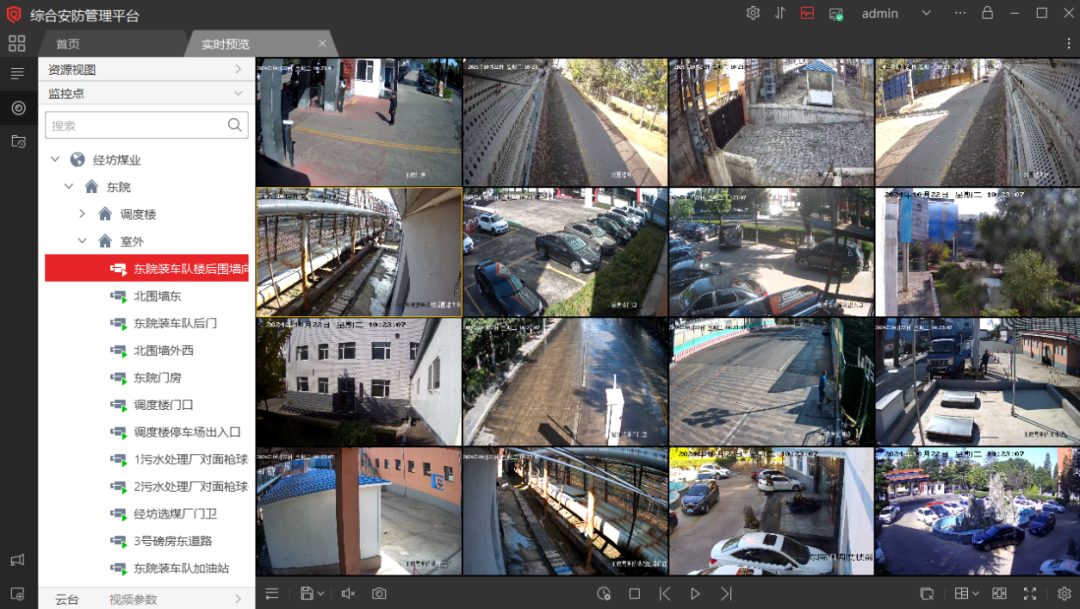Image resolution: width=1080 pixels, height=609 pixels.
Task: Click the lock screen padlock icon
Action: pyautogui.click(x=987, y=13)
